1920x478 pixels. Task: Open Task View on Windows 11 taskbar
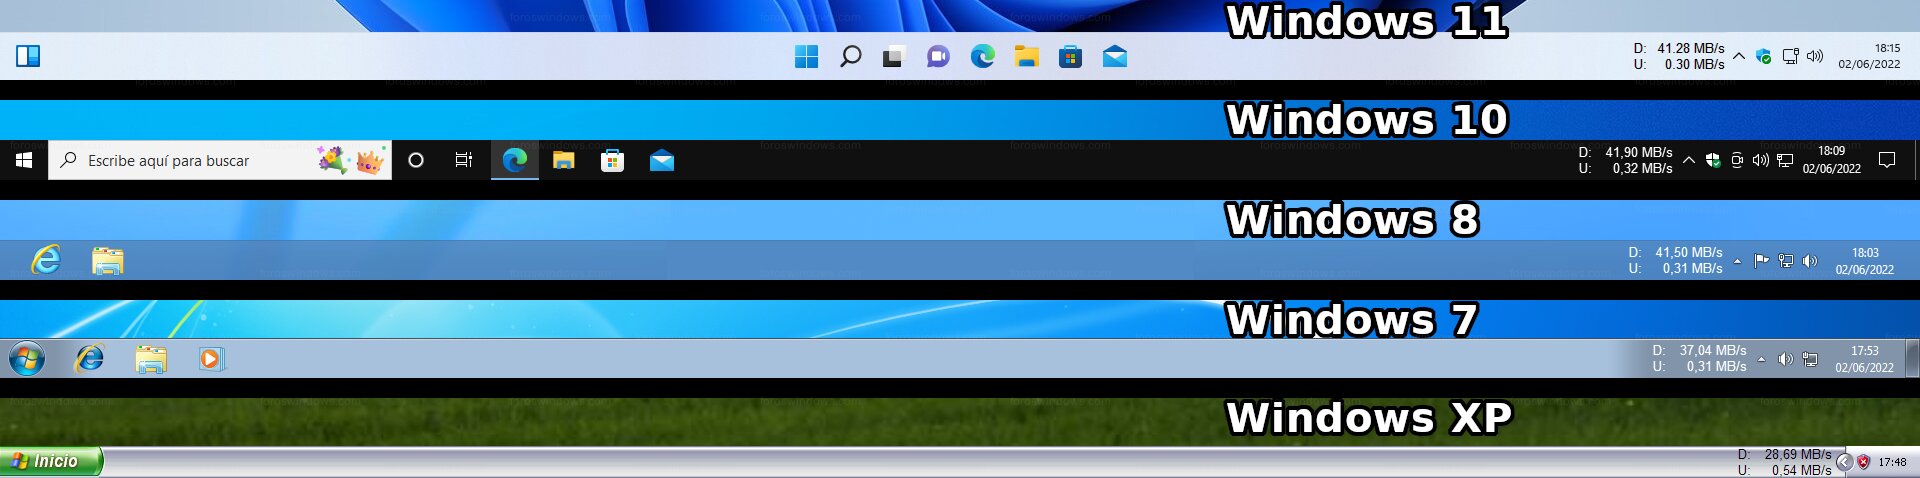894,57
